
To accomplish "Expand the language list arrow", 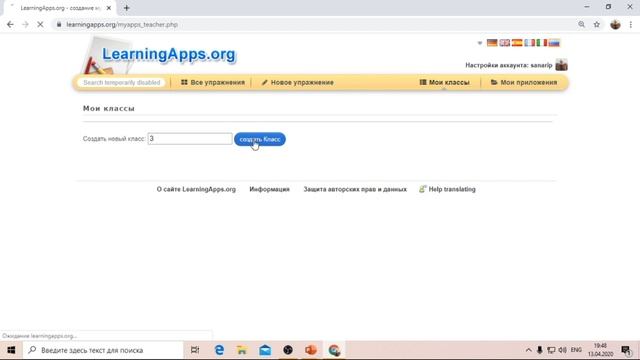I will (x=480, y=43).
